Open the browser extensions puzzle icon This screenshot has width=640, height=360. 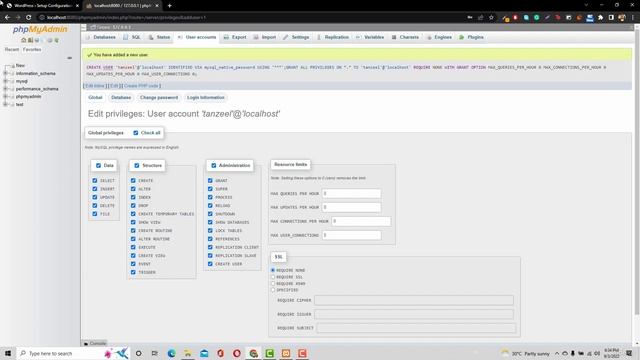click(x=600, y=18)
